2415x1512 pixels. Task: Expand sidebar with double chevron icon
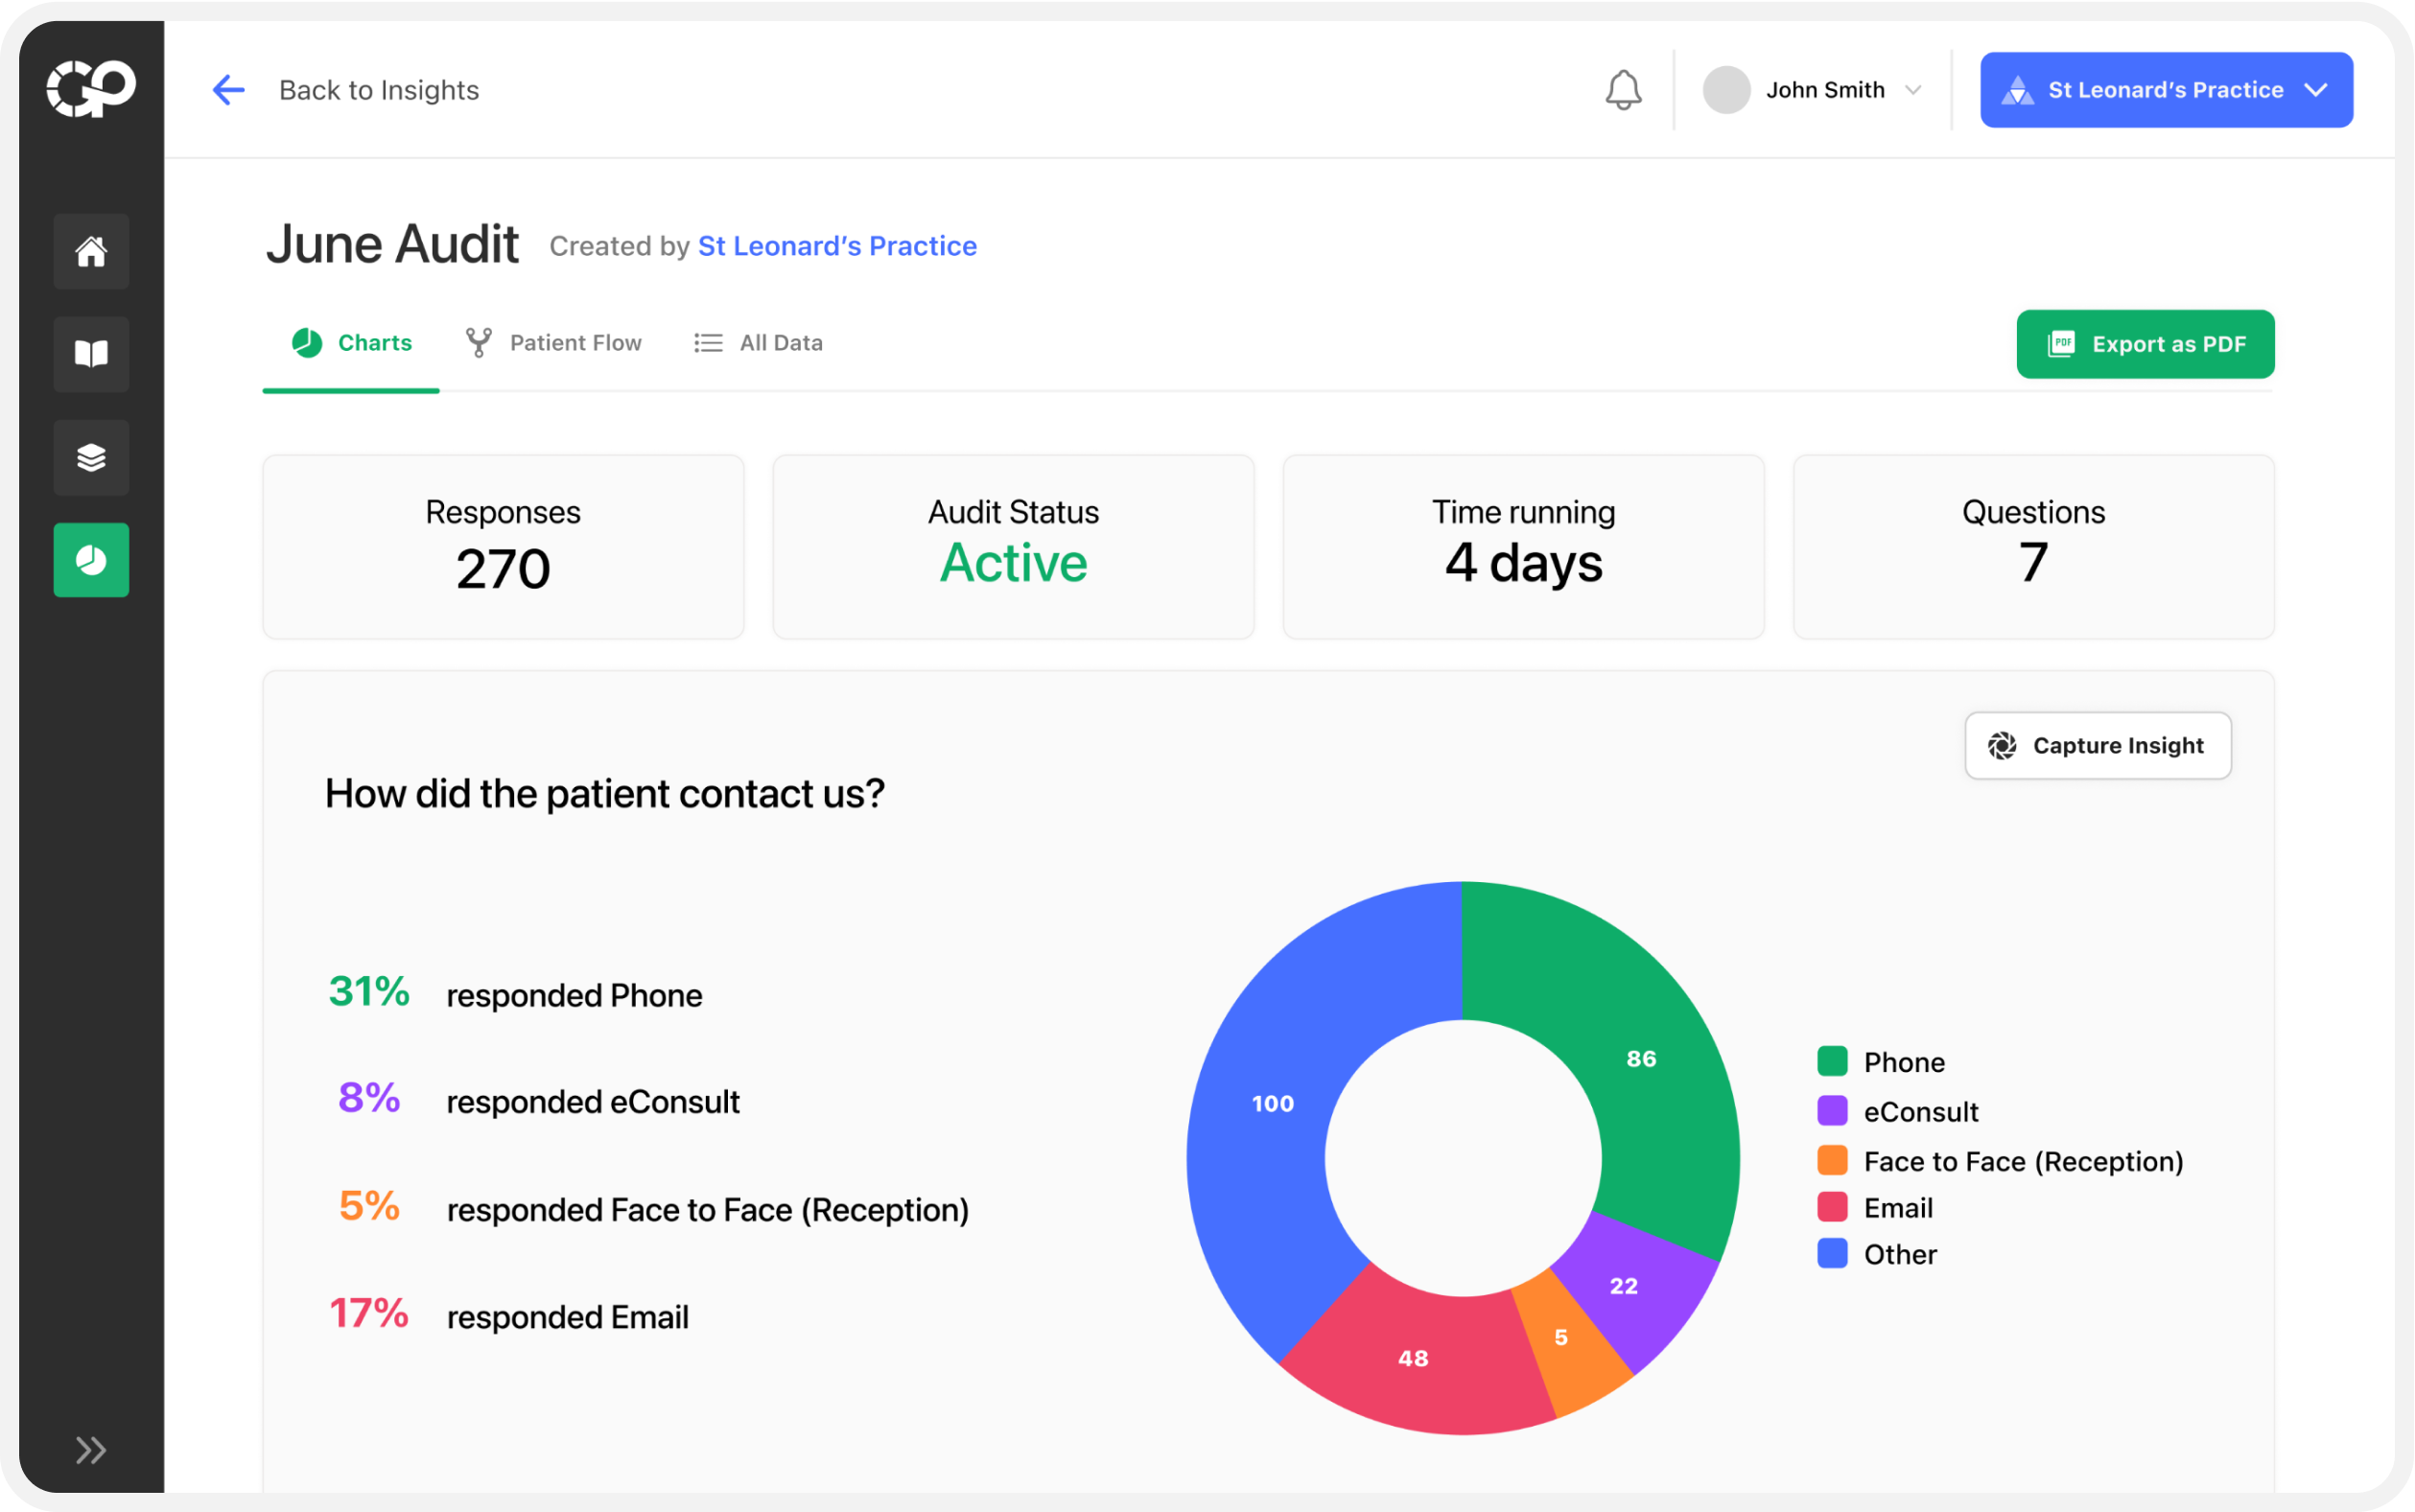pyautogui.click(x=91, y=1449)
